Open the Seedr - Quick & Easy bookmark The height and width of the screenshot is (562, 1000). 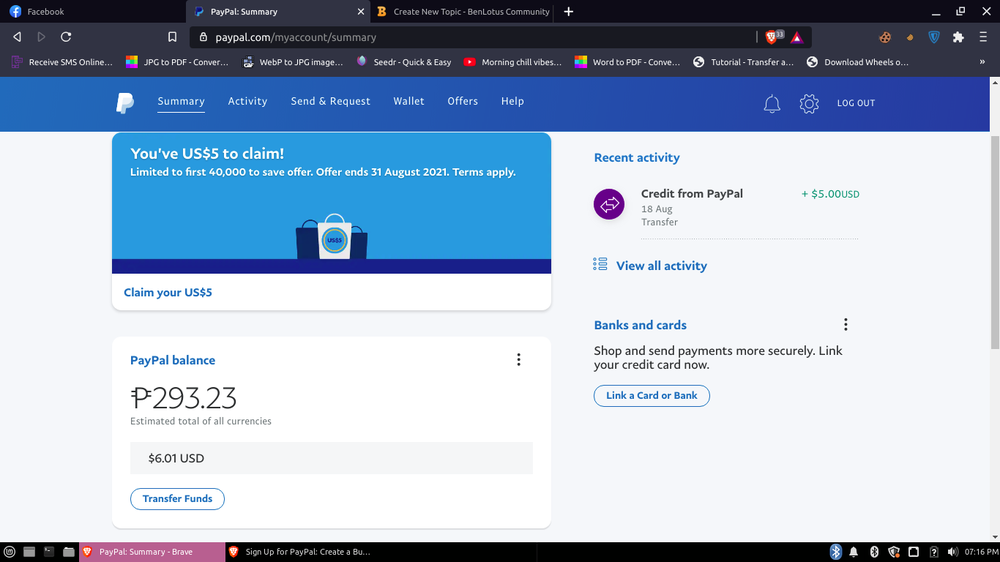point(404,62)
